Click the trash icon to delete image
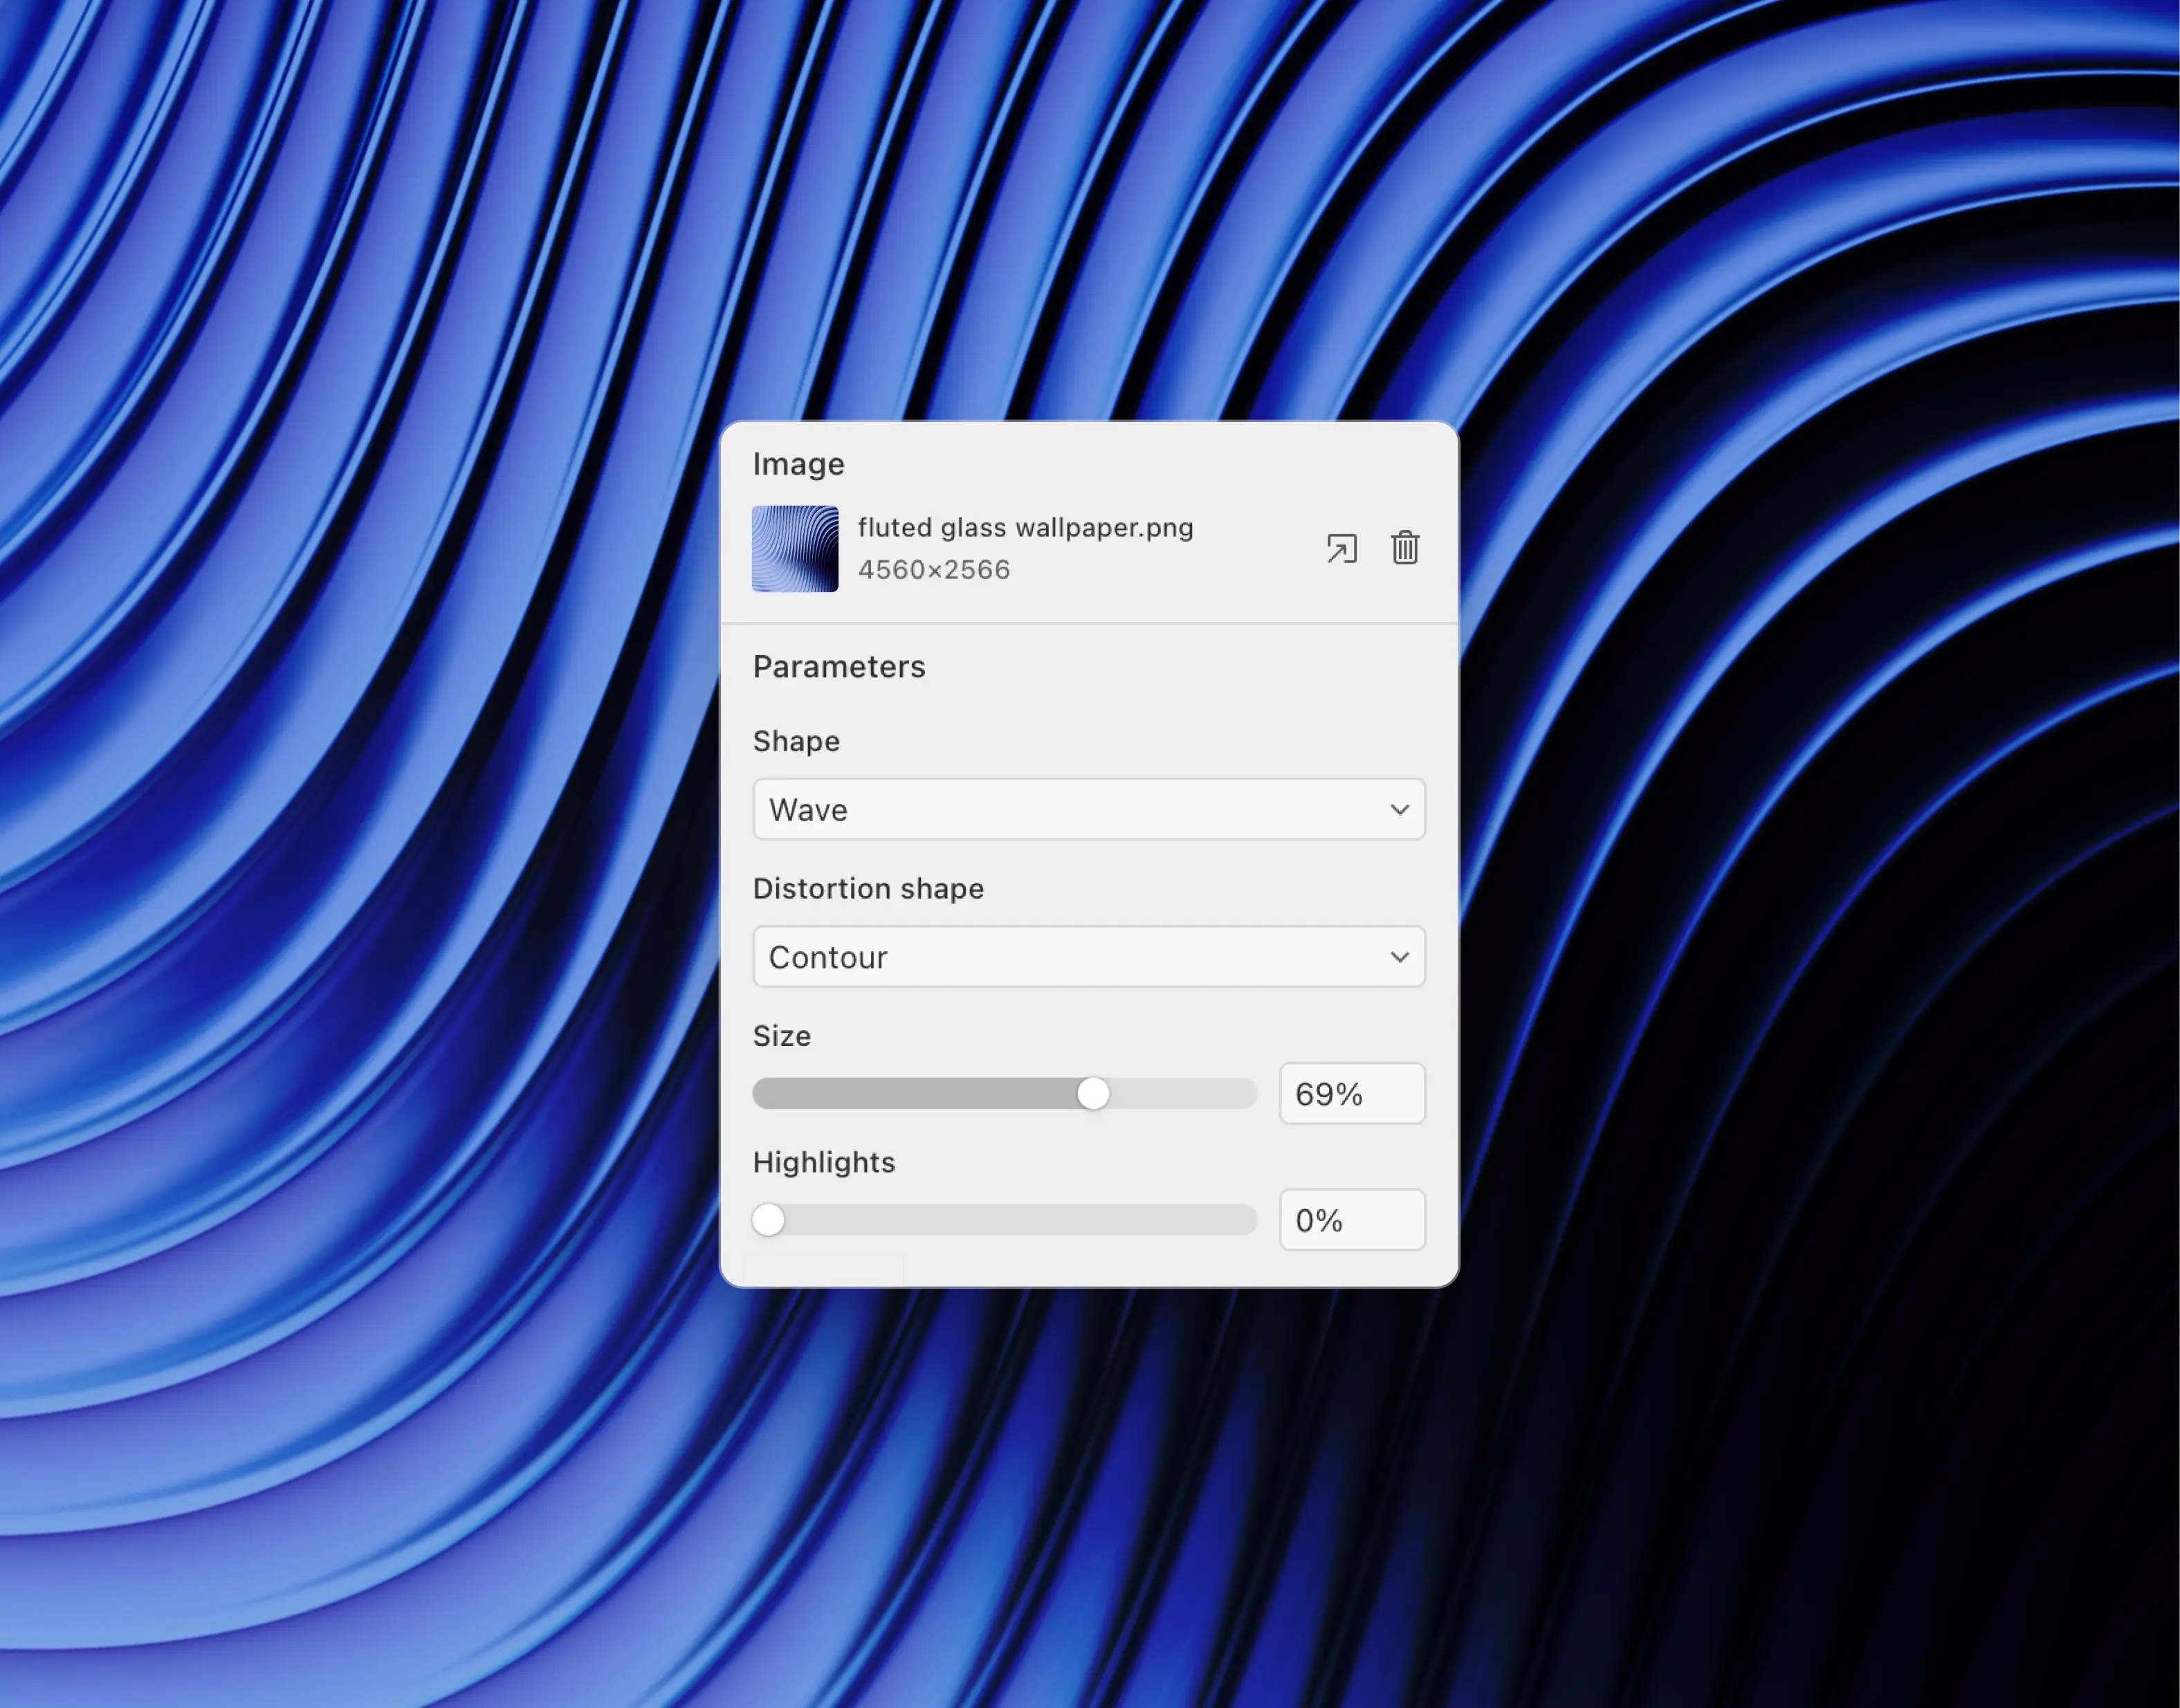The width and height of the screenshot is (2180, 1708). 1405,548
